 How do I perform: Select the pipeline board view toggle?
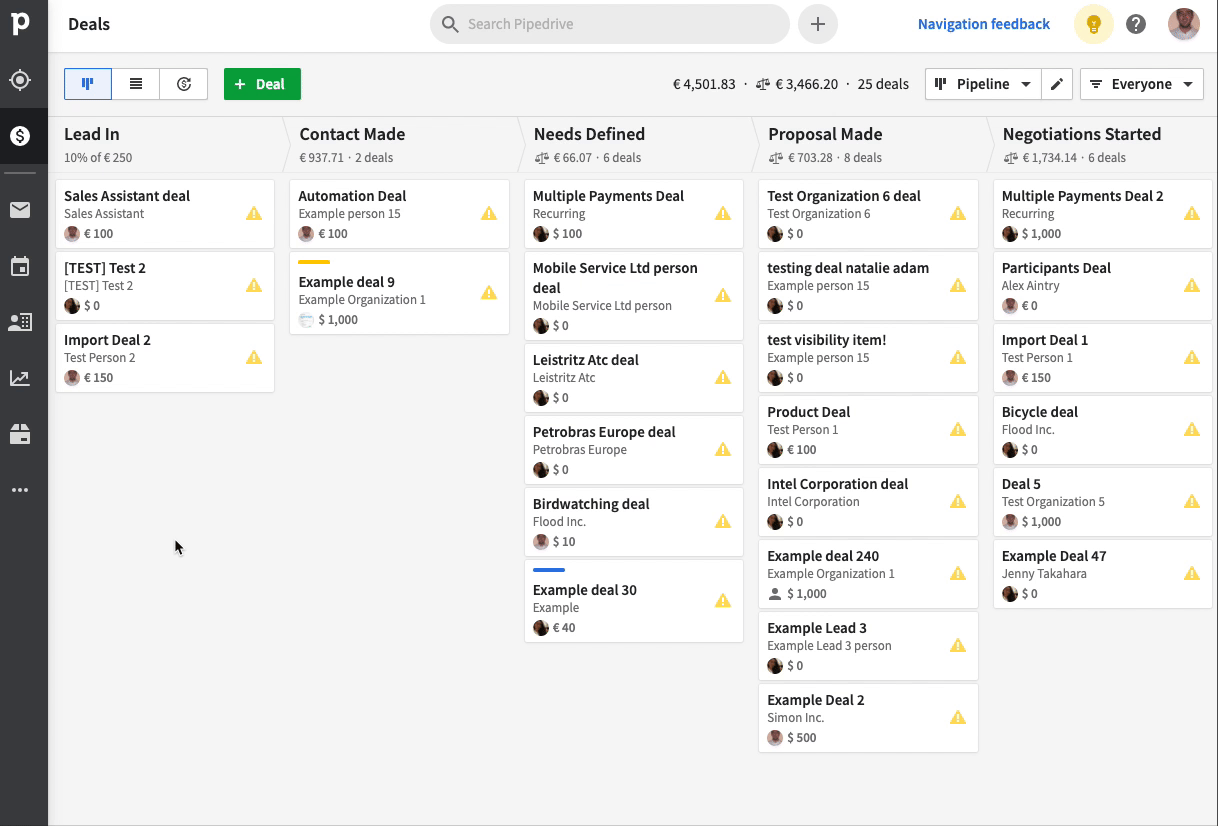point(87,84)
